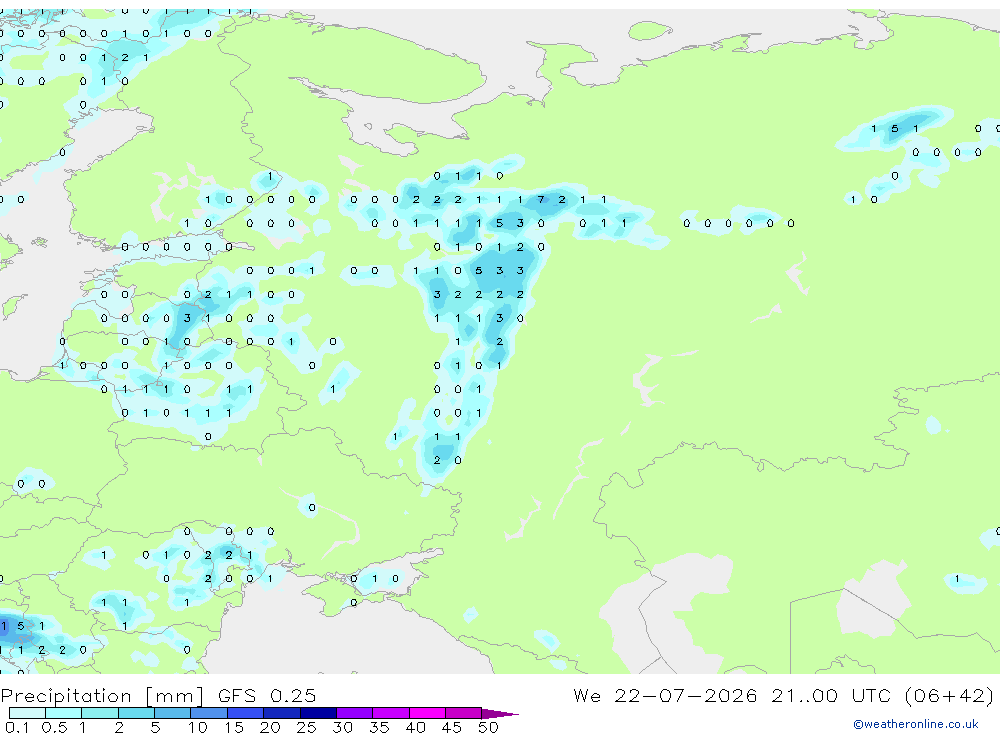The height and width of the screenshot is (733, 1000).
Task: Click the '7' precipitation value on the map
Action: pos(541,200)
